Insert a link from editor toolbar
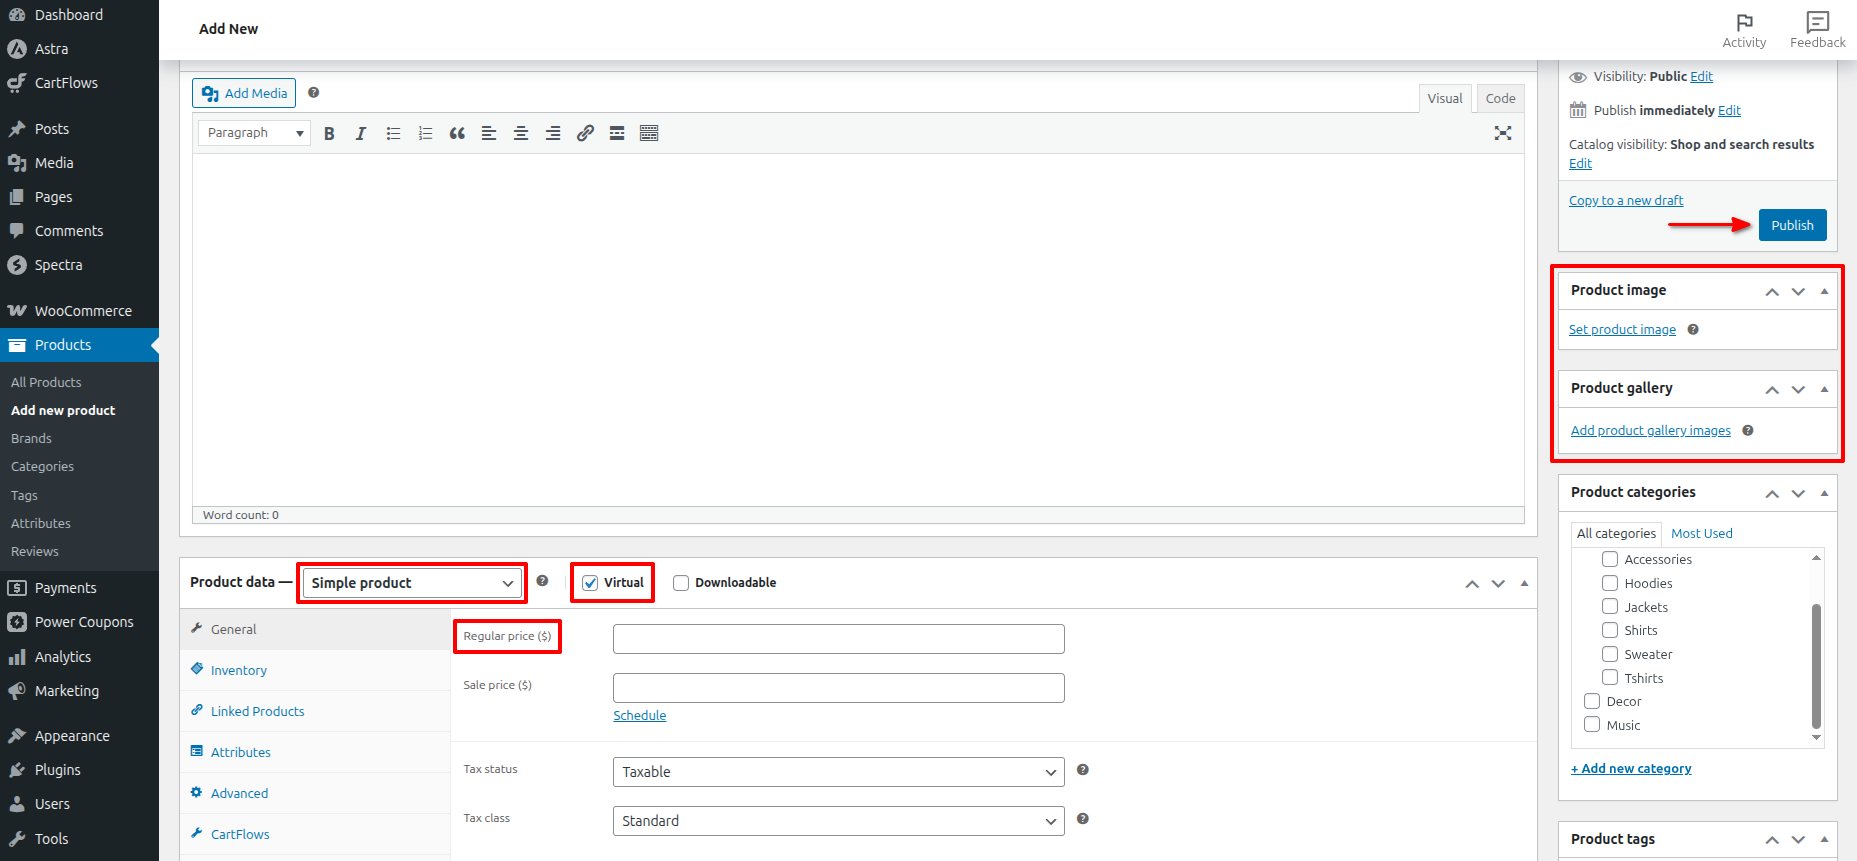This screenshot has height=861, width=1857. click(x=585, y=133)
